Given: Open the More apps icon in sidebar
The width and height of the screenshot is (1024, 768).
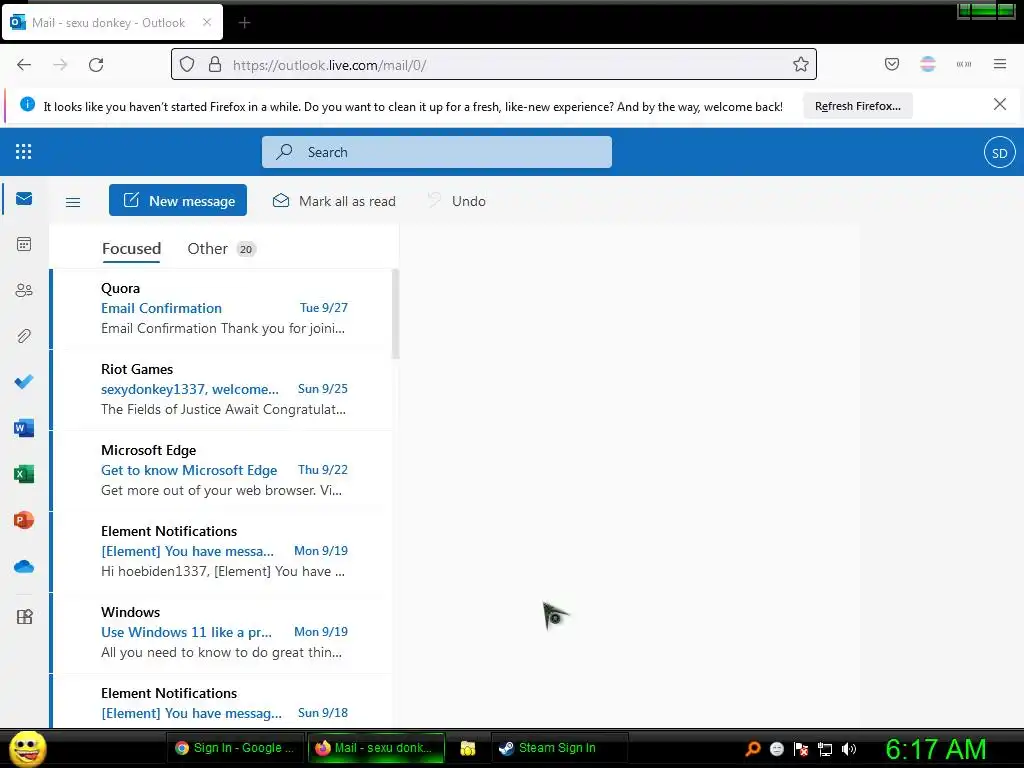Looking at the screenshot, I should [24, 616].
